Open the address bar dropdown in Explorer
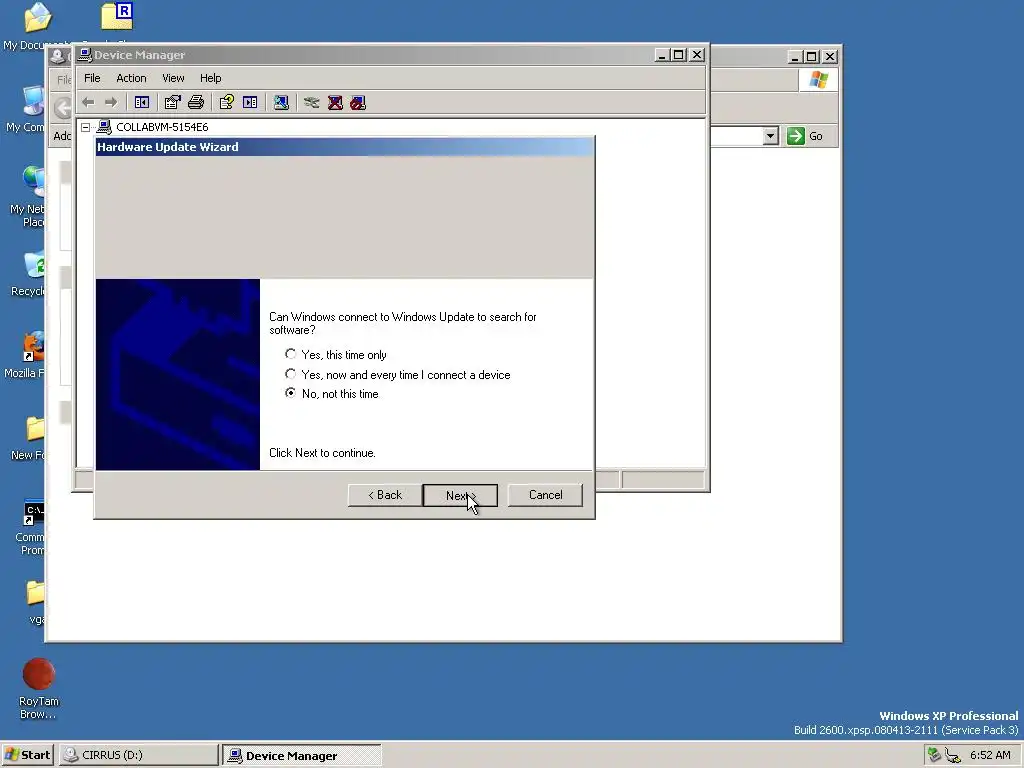Screen dimensions: 1024x768 click(x=771, y=136)
